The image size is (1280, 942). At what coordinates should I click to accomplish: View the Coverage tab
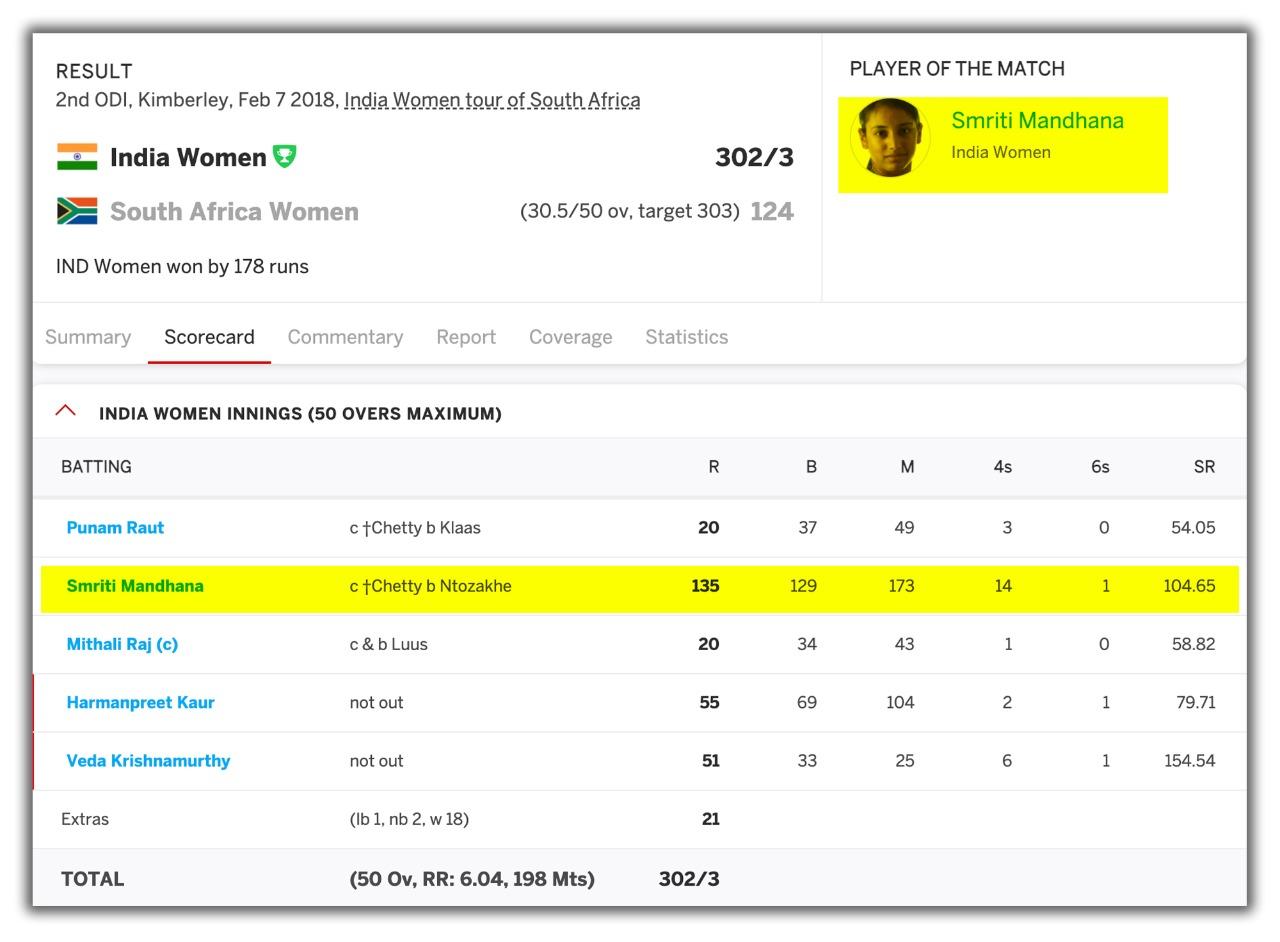pos(570,337)
